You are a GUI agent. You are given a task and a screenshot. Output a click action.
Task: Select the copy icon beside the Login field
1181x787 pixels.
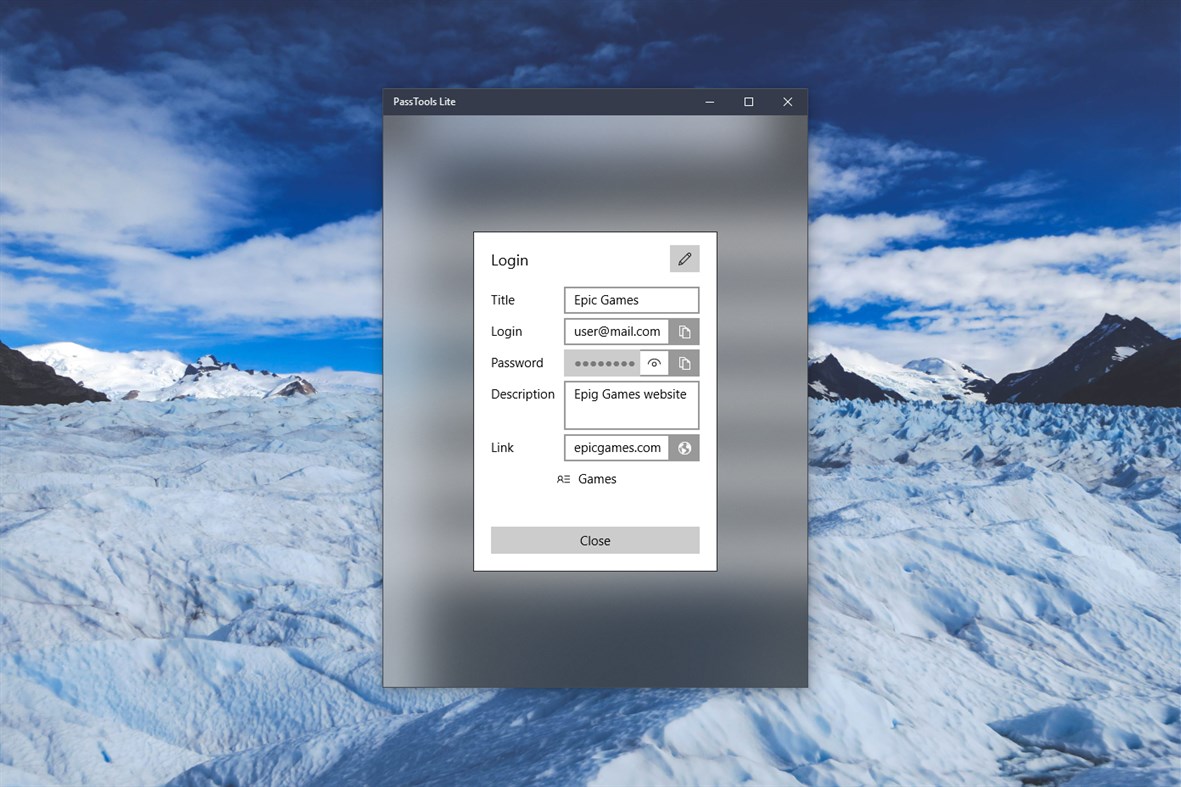pyautogui.click(x=684, y=331)
